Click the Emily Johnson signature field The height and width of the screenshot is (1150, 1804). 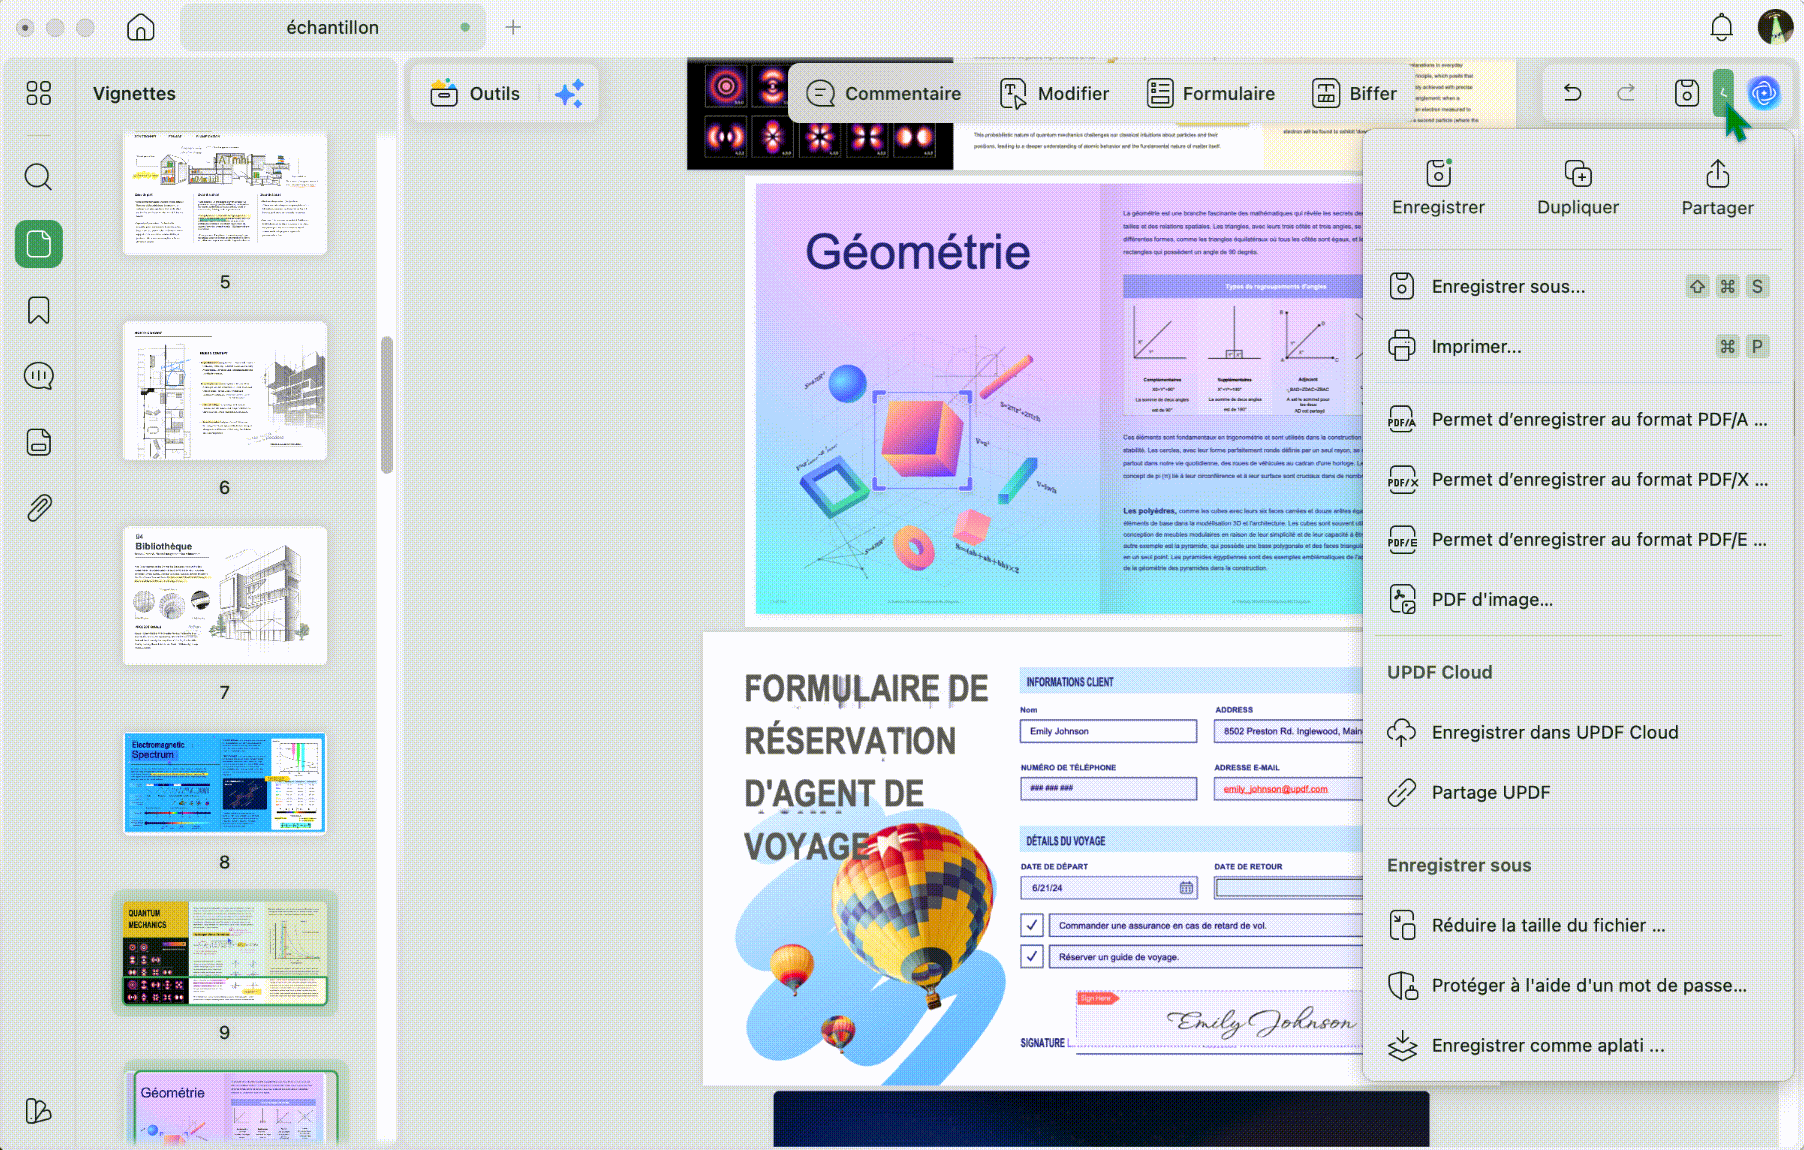click(1219, 1019)
